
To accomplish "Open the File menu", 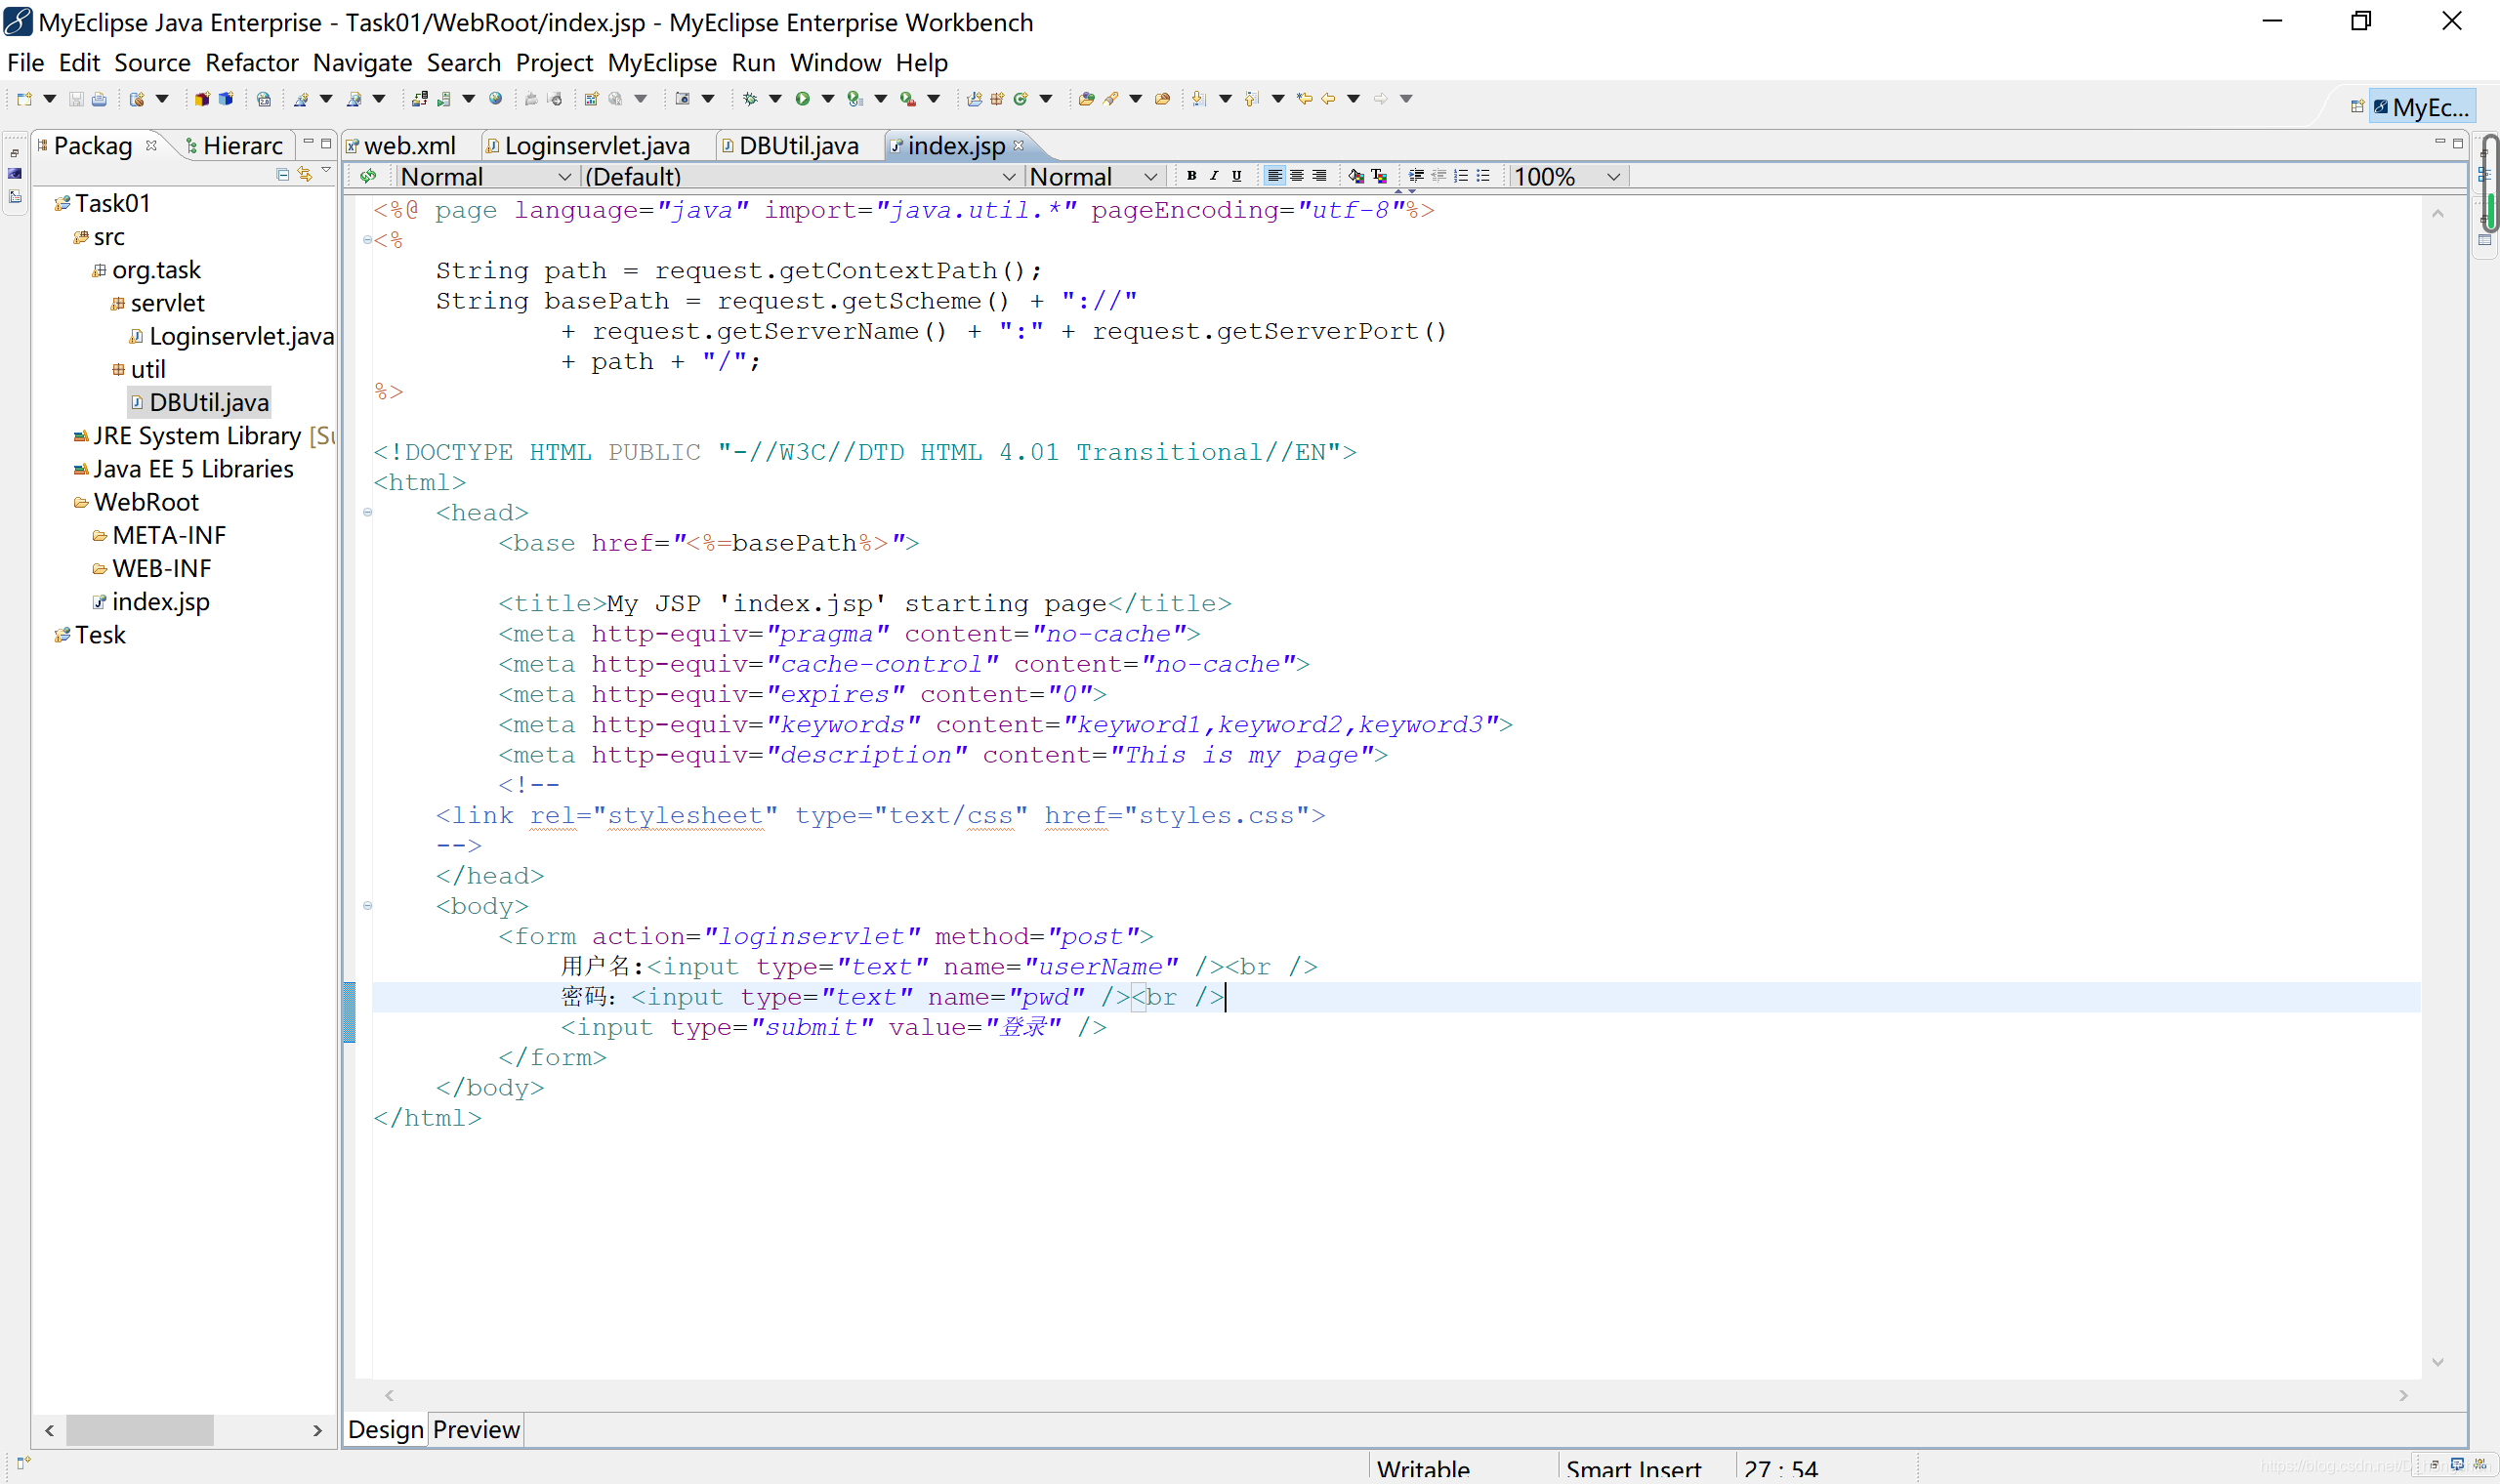I will pyautogui.click(x=26, y=62).
